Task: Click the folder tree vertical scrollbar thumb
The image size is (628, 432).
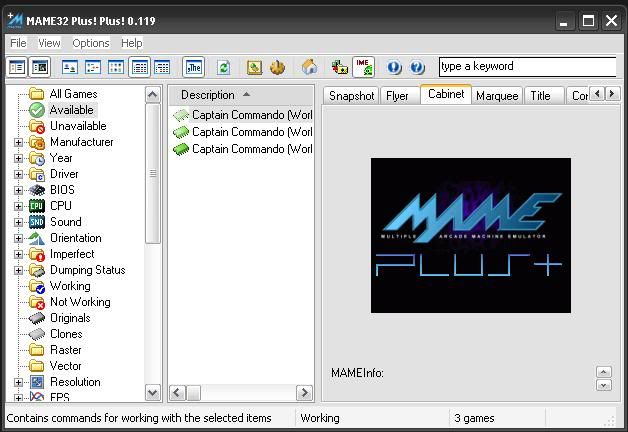Action: (x=152, y=173)
